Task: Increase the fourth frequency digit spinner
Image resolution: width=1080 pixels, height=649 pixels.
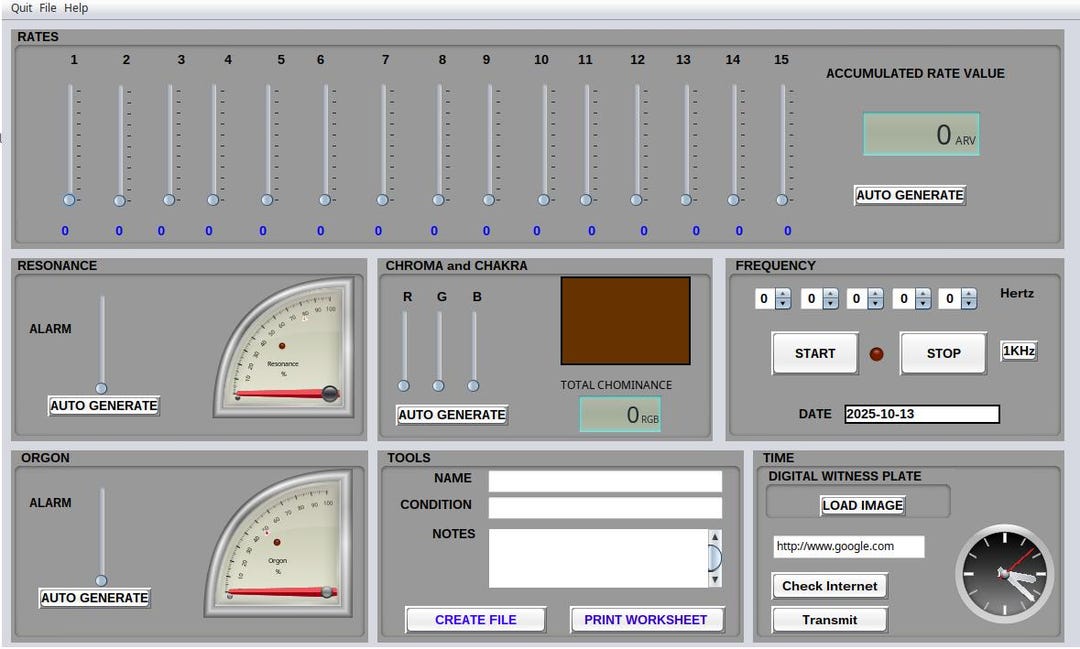Action: tap(923, 293)
